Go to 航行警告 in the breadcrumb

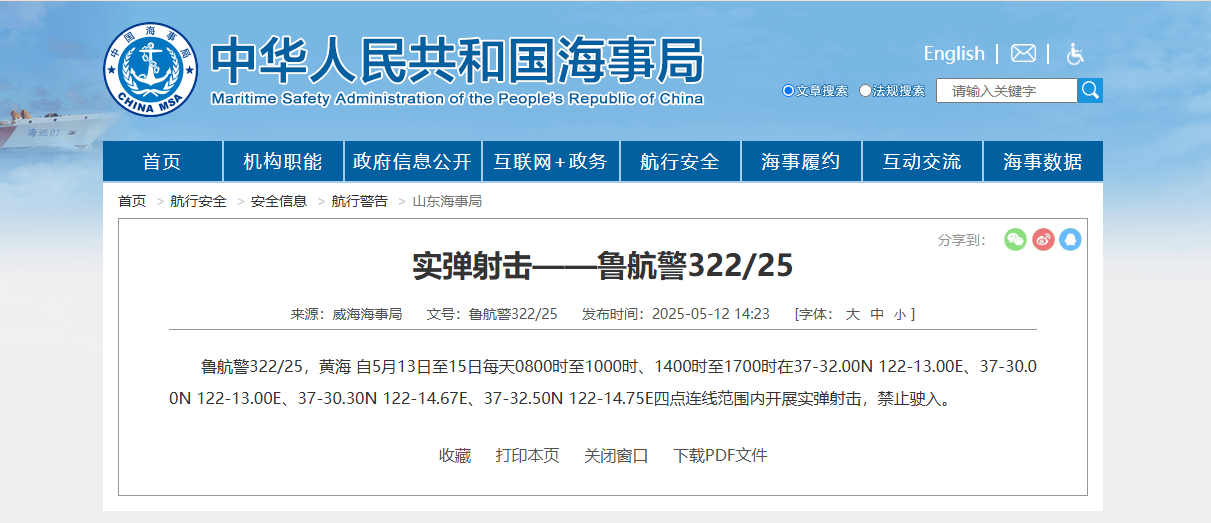tap(359, 201)
